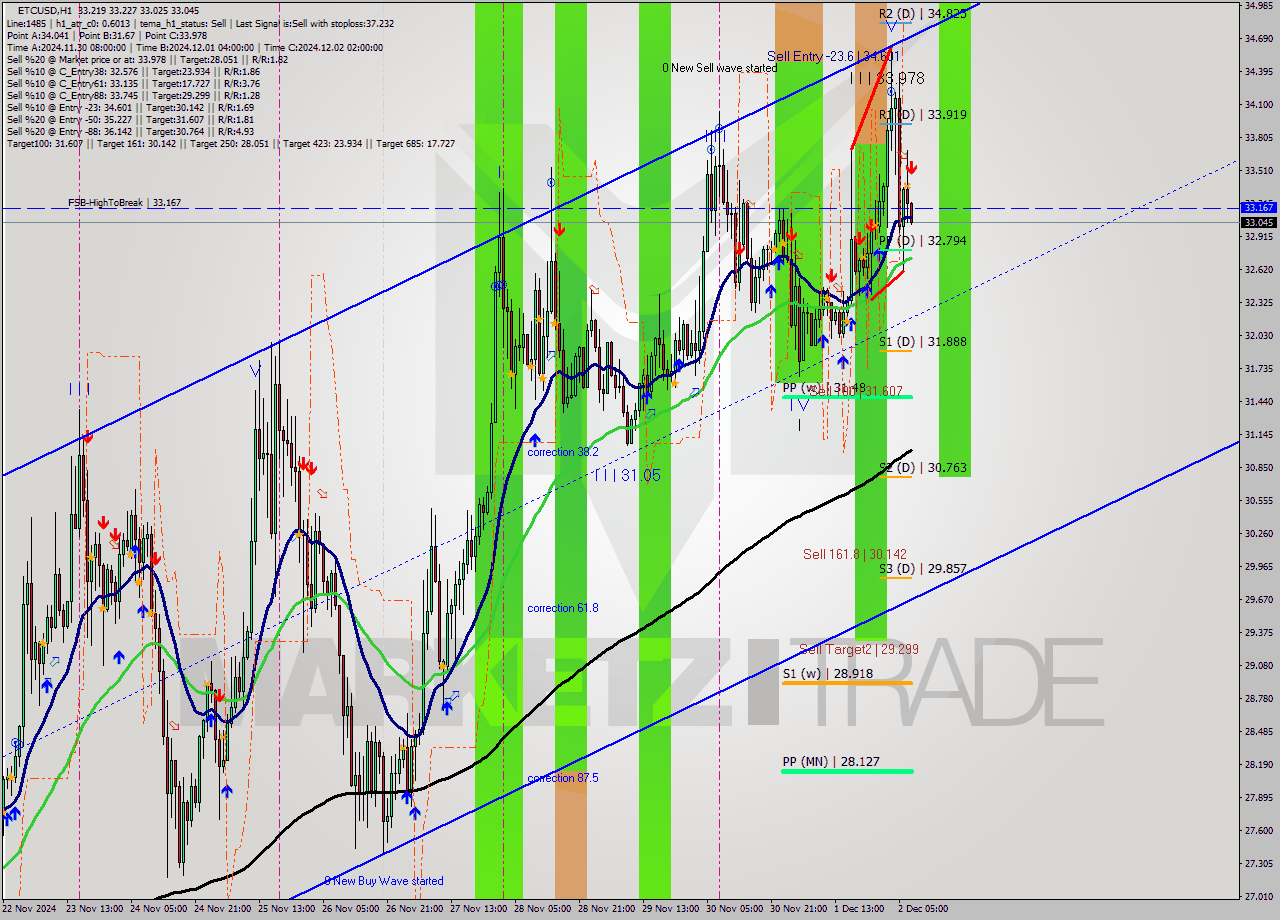This screenshot has height=920, width=1280.
Task: Select the 'FSB-HighToBreak | 33.167' level label
Action: 124,202
